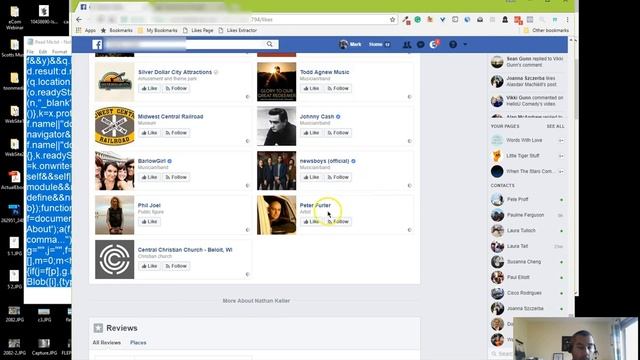Like Phil Joel page
Image resolution: width=640 pixels, height=360 pixels.
(x=149, y=222)
